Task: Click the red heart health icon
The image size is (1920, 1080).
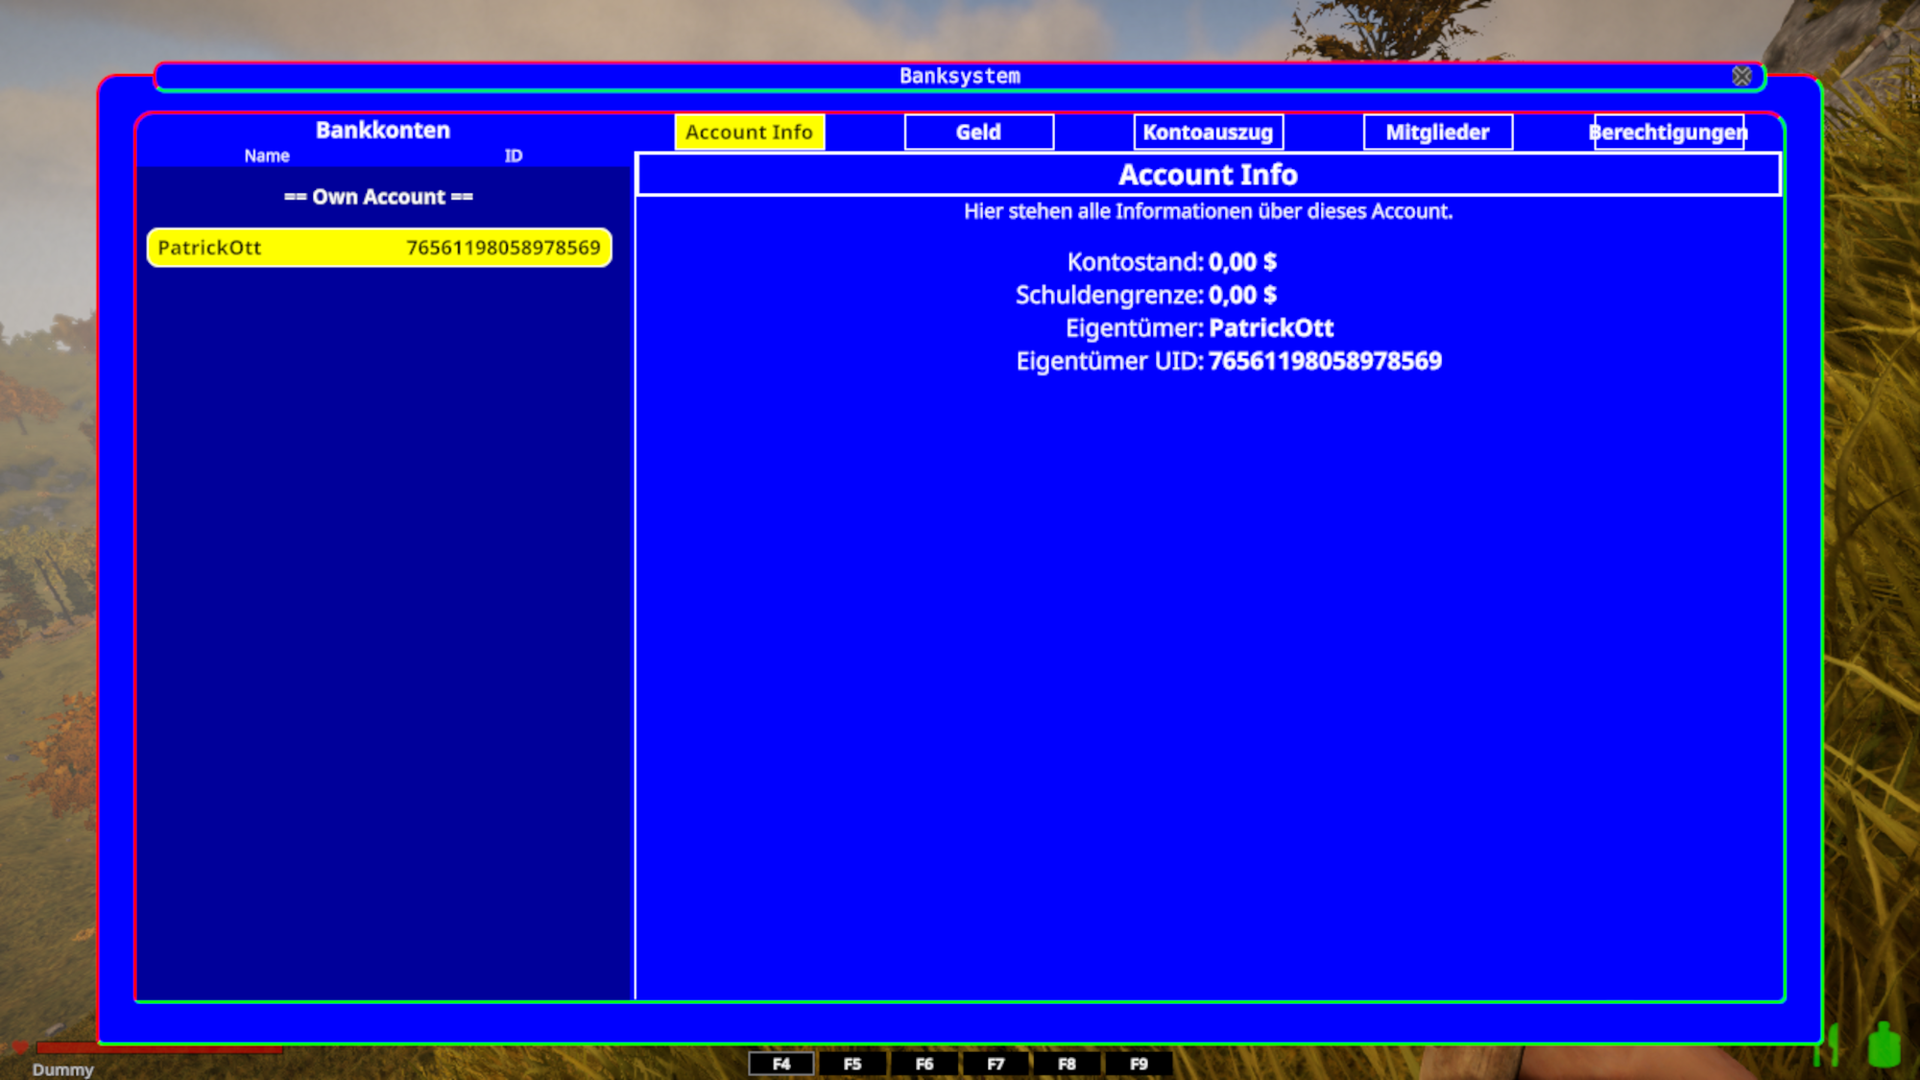Action: click(x=19, y=1047)
